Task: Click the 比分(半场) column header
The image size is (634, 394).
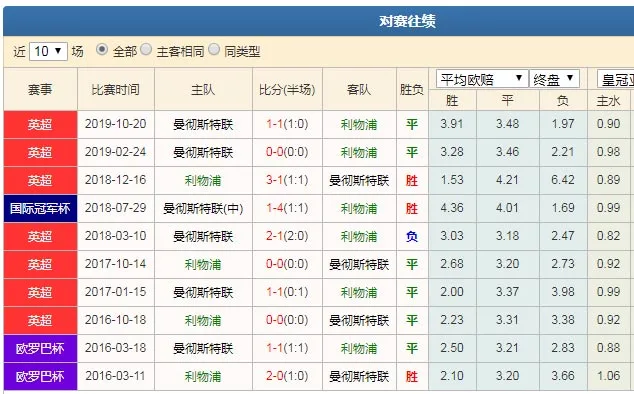Action: 287,89
